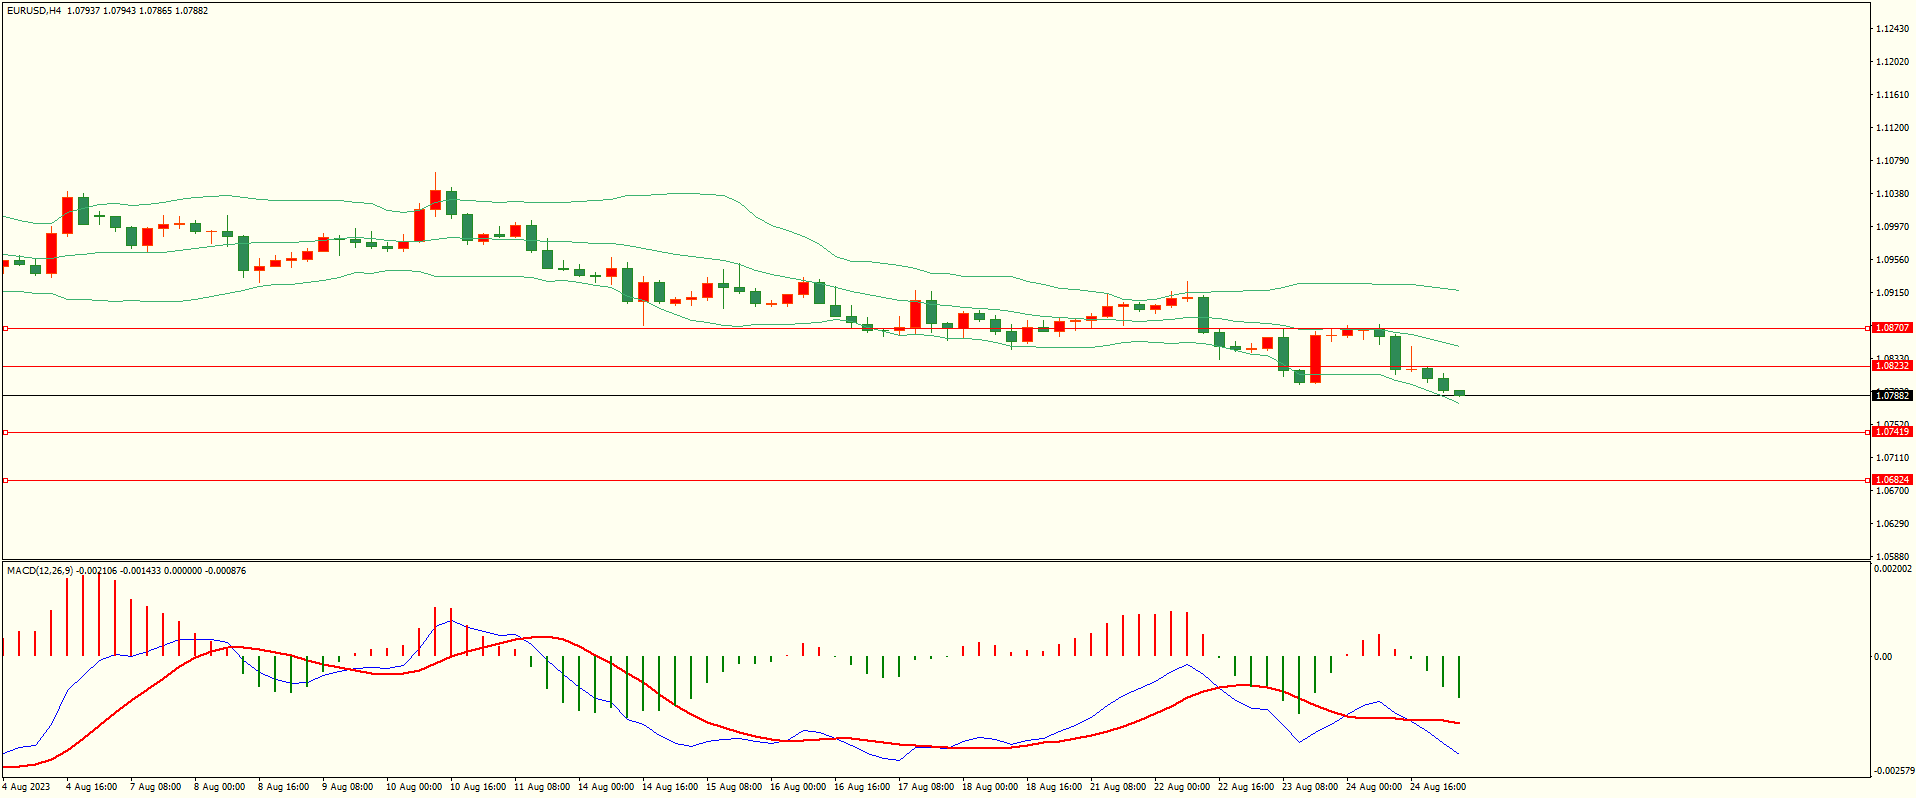Click the 10 Aug 00:00 time label
The height and width of the screenshot is (798, 1916).
pos(414,787)
